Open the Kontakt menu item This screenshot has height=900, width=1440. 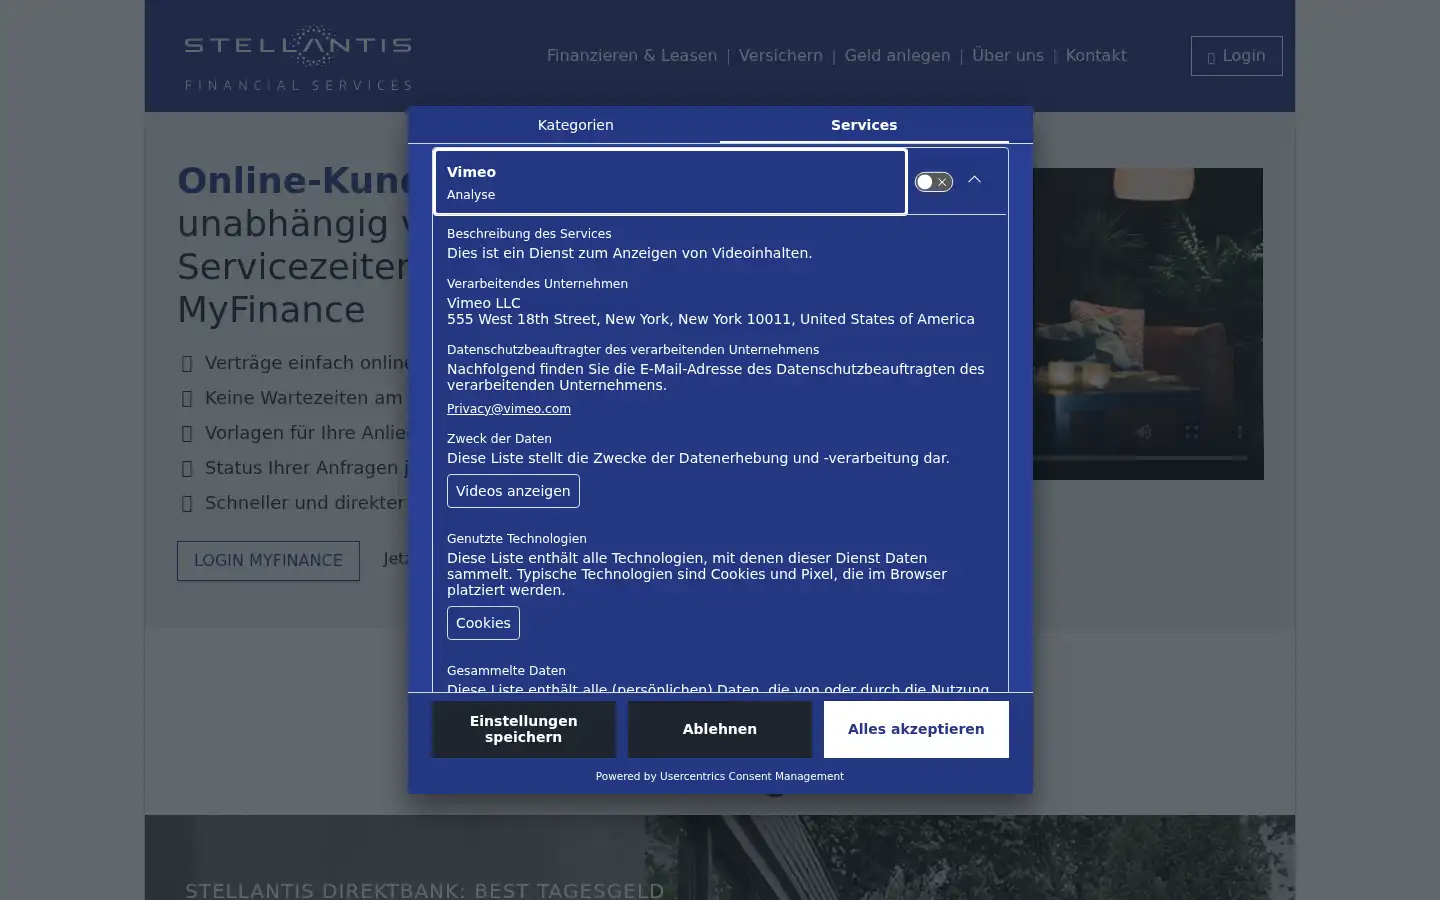click(x=1096, y=56)
